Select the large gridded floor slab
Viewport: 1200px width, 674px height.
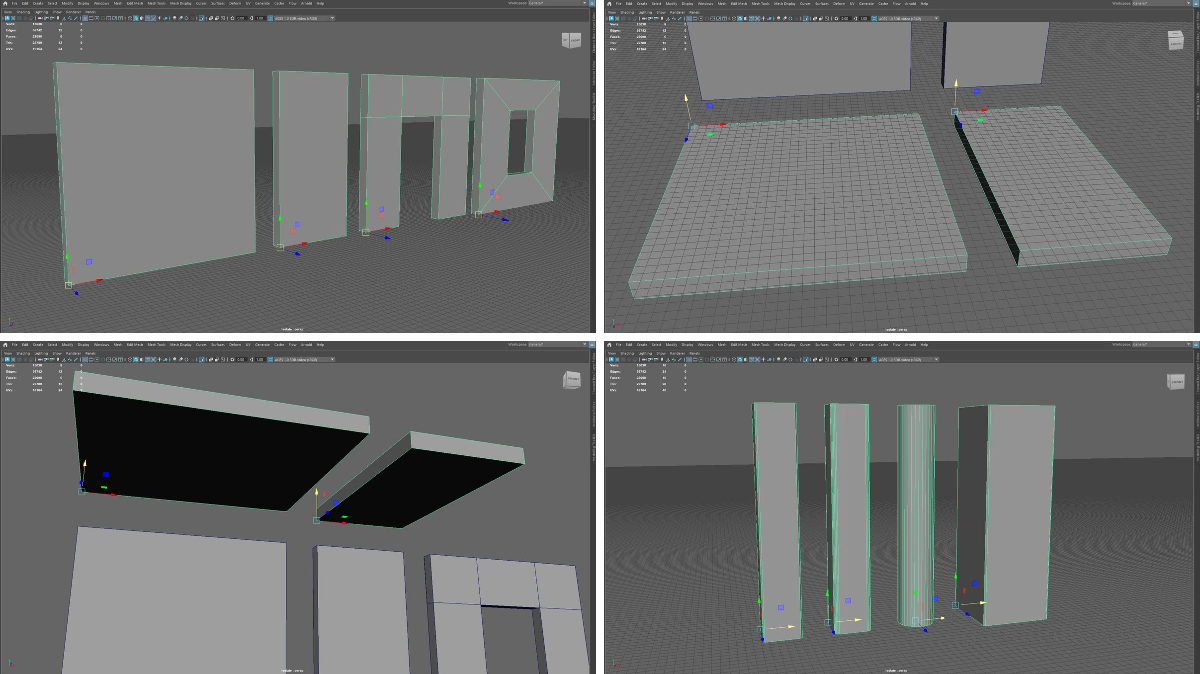800,205
